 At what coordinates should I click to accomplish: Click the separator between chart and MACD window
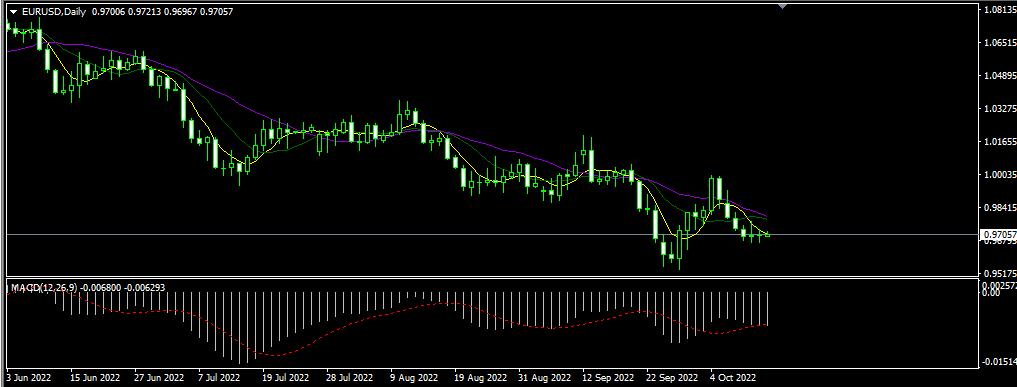tap(492, 277)
